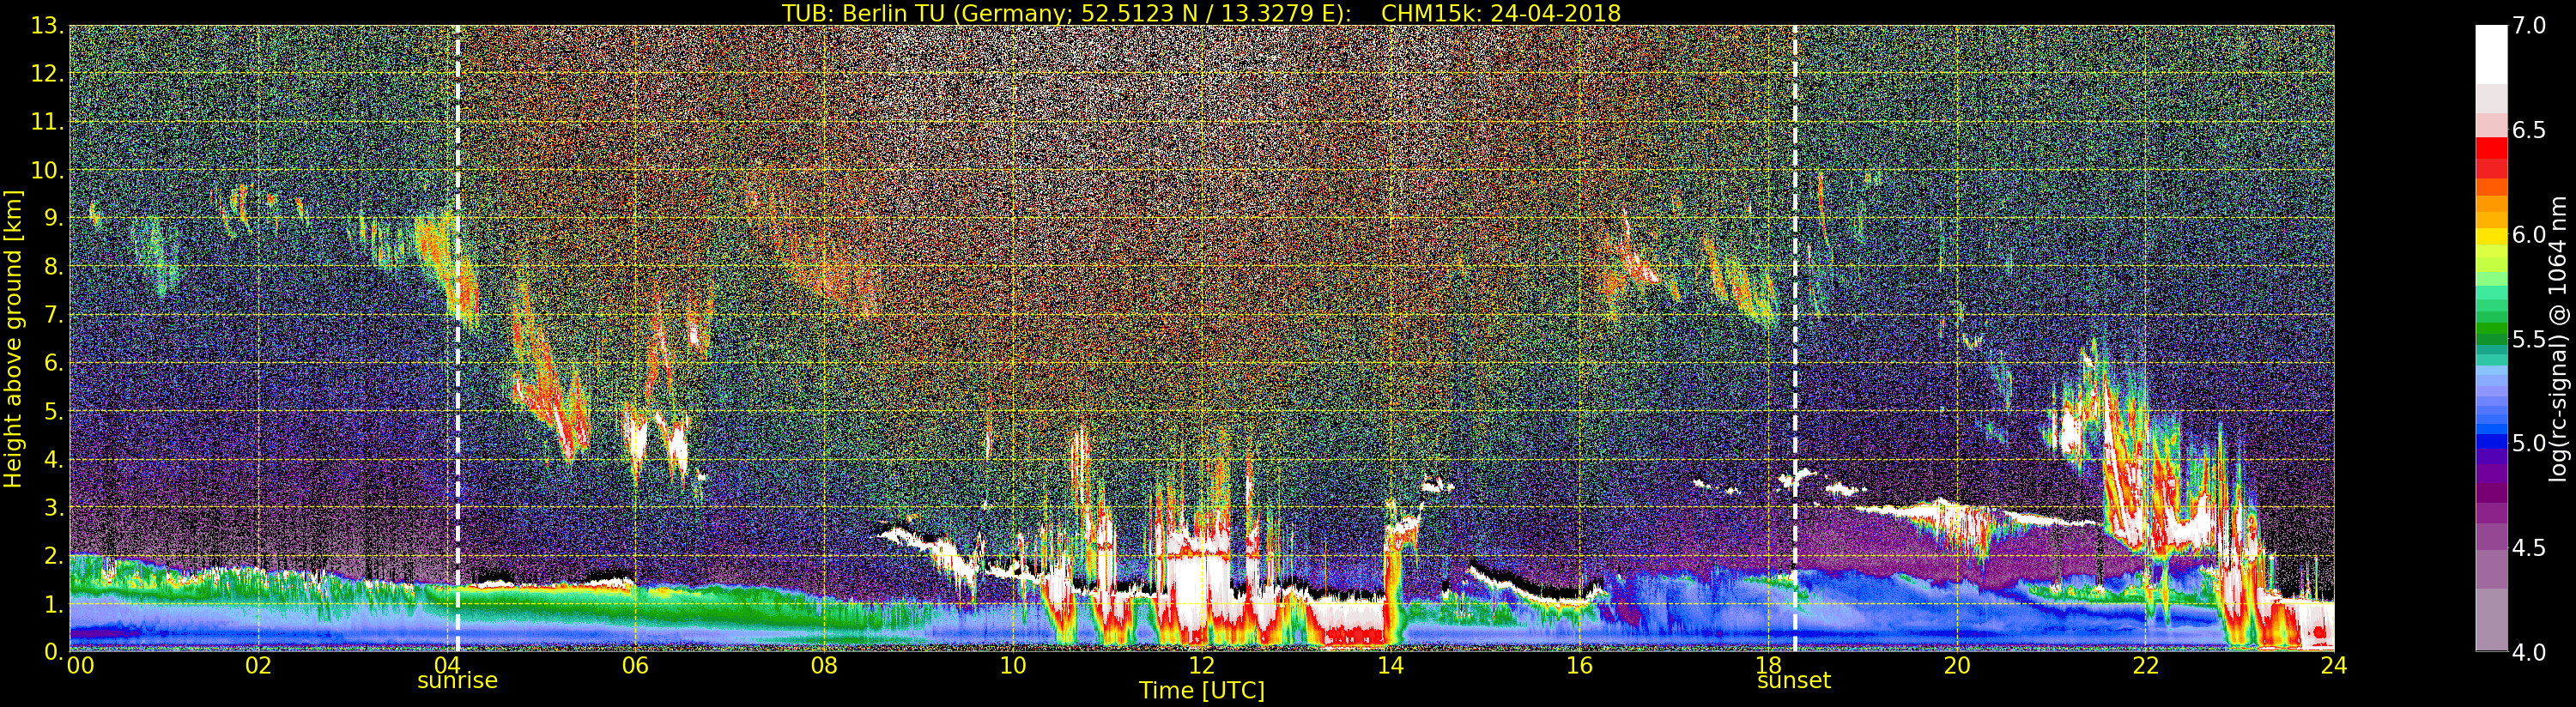The height and width of the screenshot is (707, 2576).
Task: Click the height-axis tick label '5.'
Action: [55, 411]
